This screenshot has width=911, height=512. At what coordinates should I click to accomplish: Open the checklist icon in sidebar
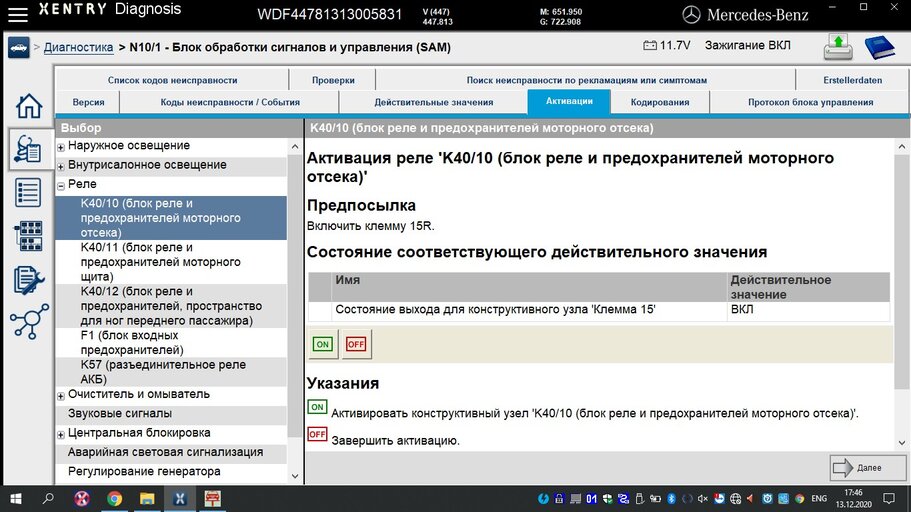[x=29, y=193]
